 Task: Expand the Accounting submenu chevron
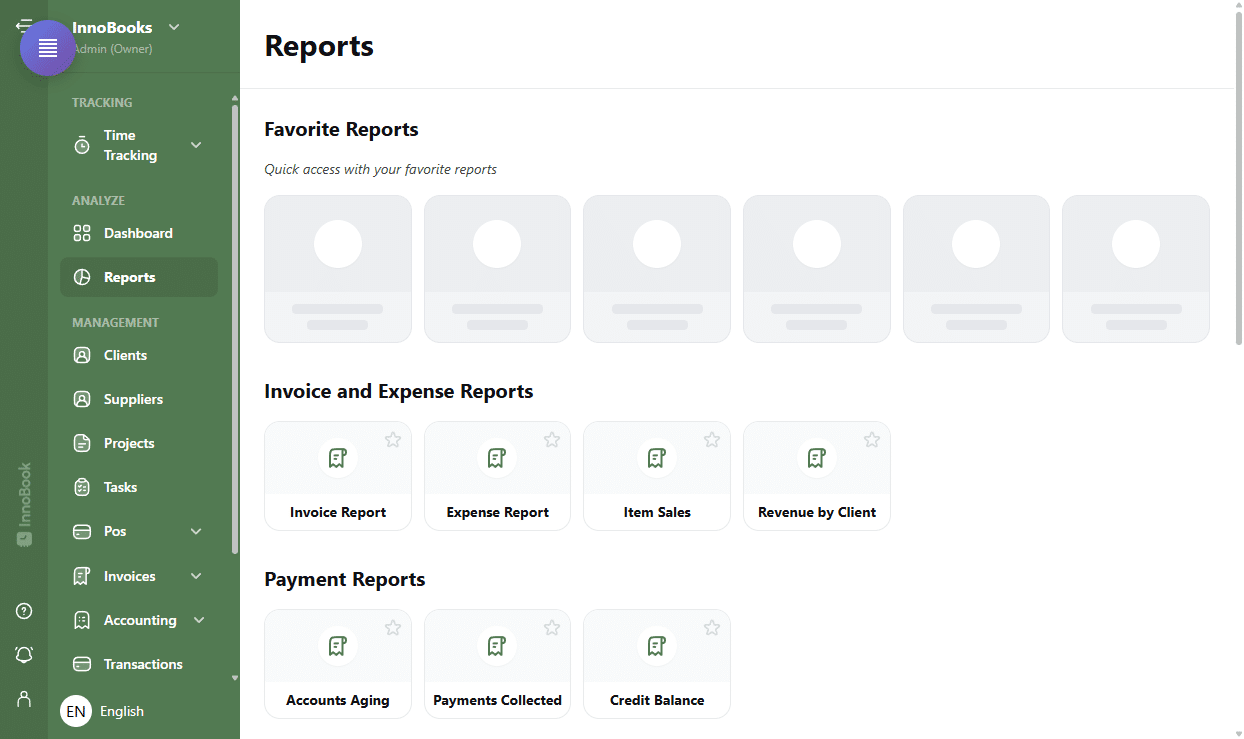click(199, 620)
